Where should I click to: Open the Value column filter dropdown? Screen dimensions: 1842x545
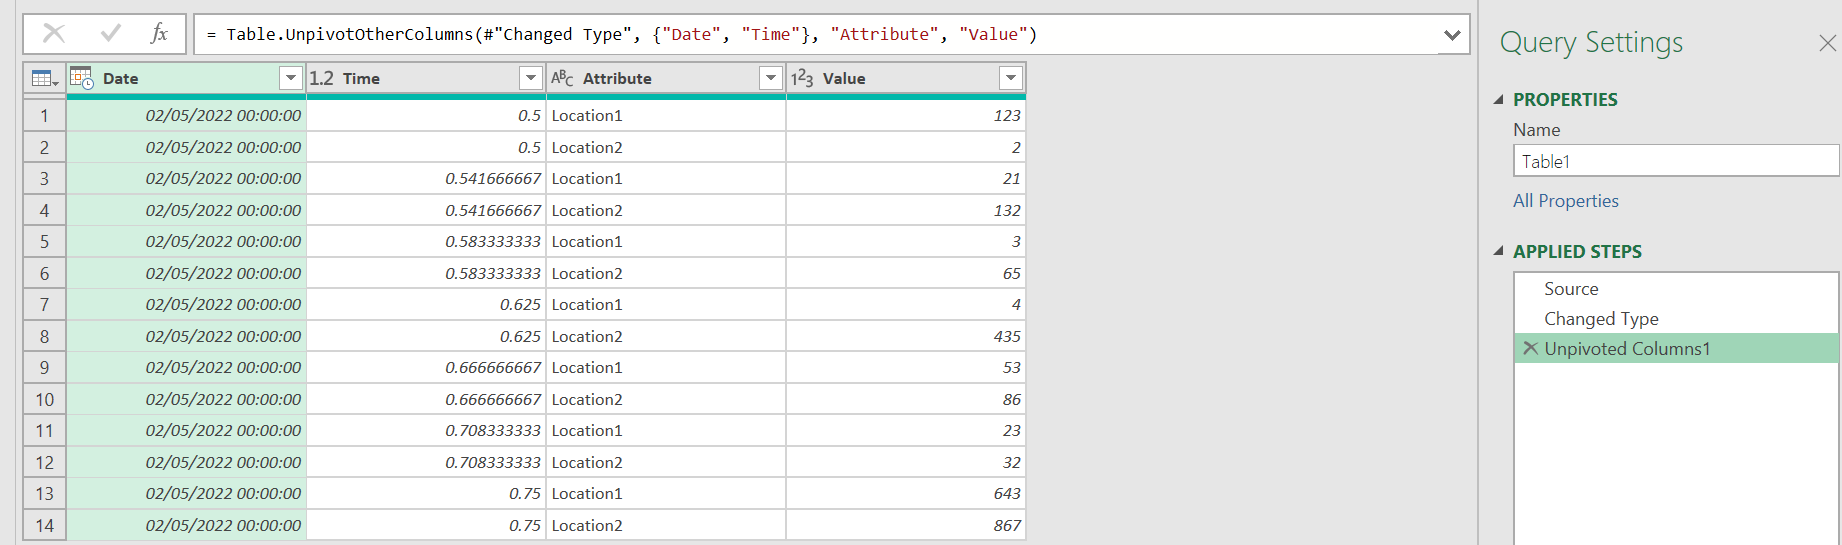point(1011,78)
